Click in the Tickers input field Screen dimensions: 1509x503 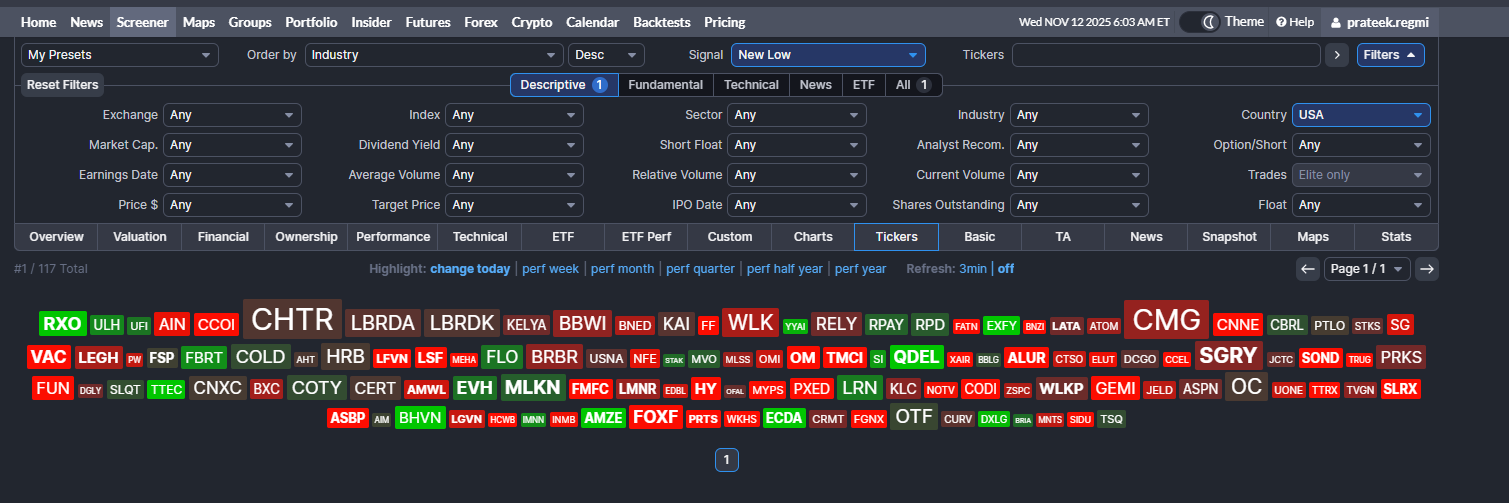[x=1166, y=55]
